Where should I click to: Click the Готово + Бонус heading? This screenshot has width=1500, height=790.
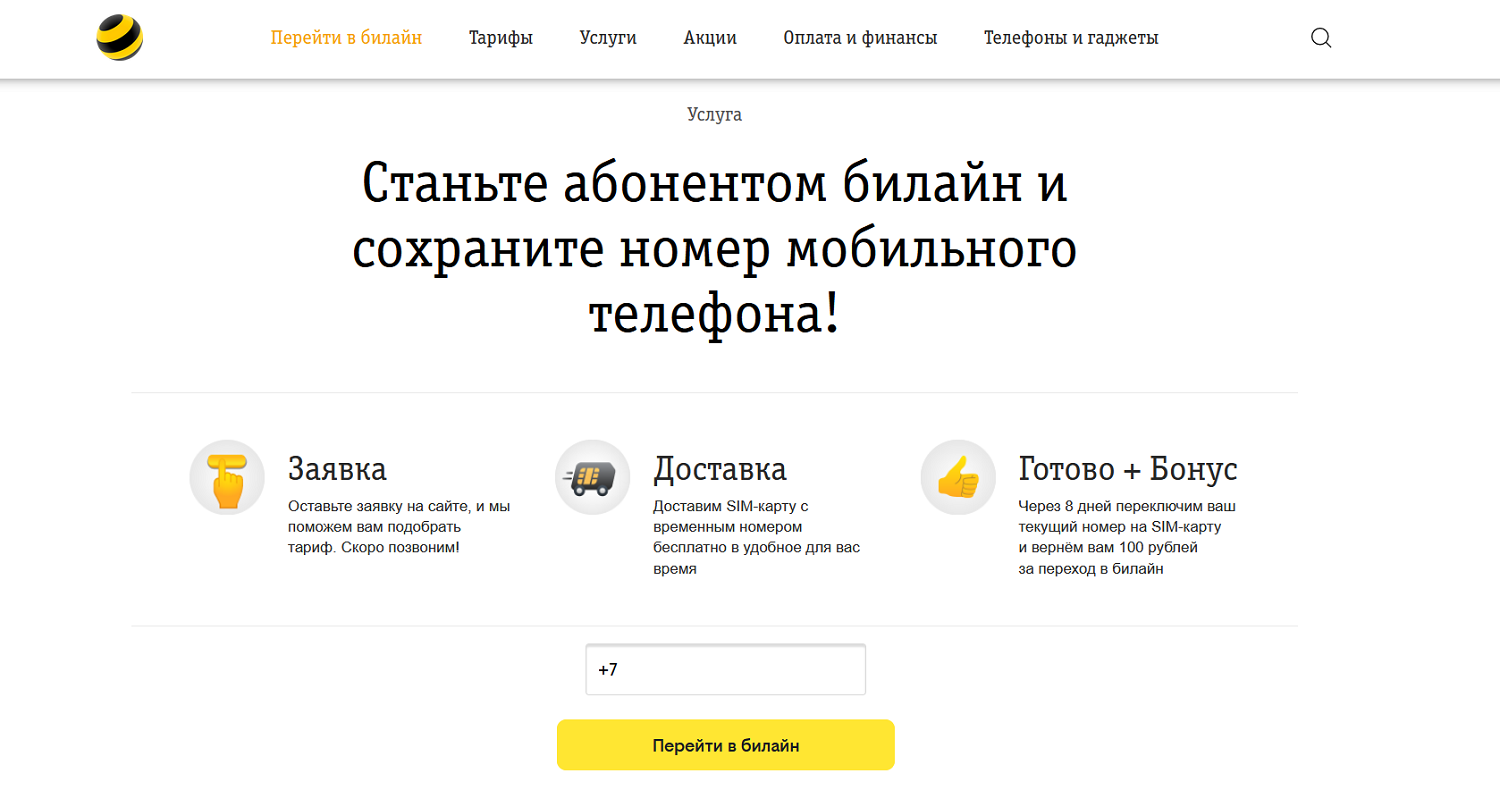click(x=1128, y=468)
